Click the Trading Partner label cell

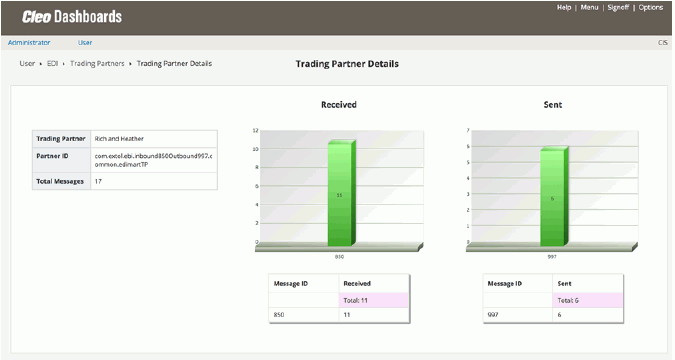tap(61, 139)
